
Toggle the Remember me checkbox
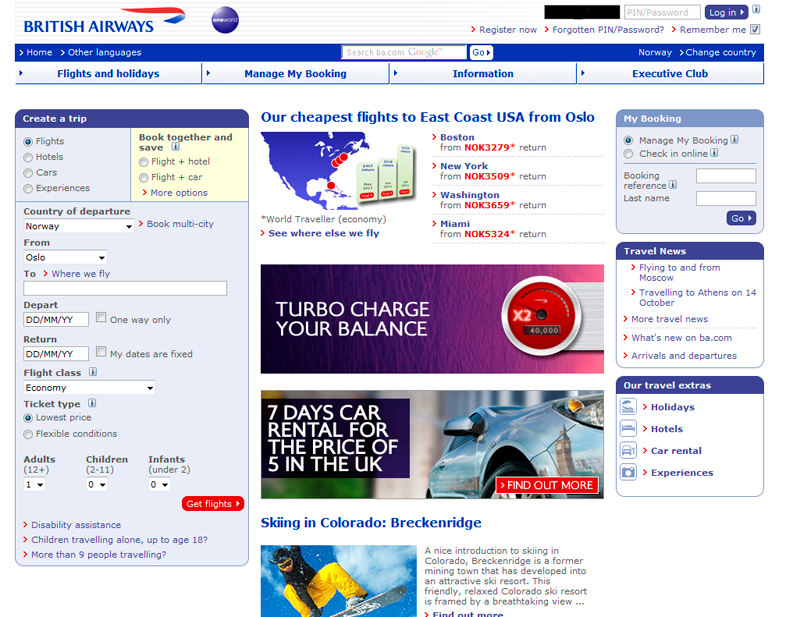[x=755, y=30]
